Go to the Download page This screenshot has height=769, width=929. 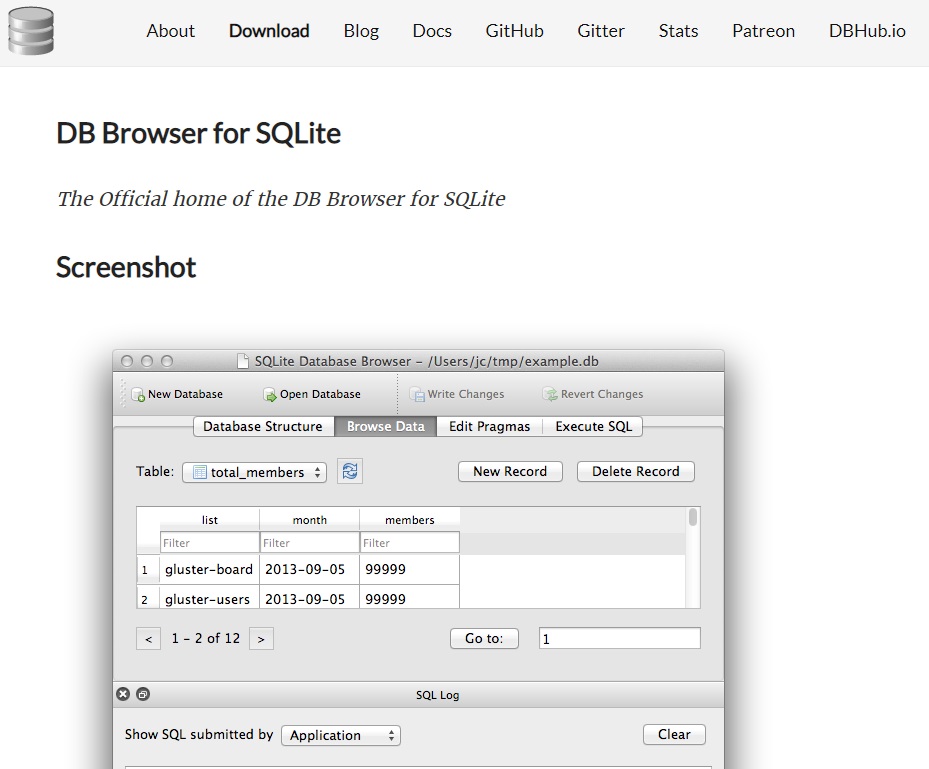pos(269,31)
